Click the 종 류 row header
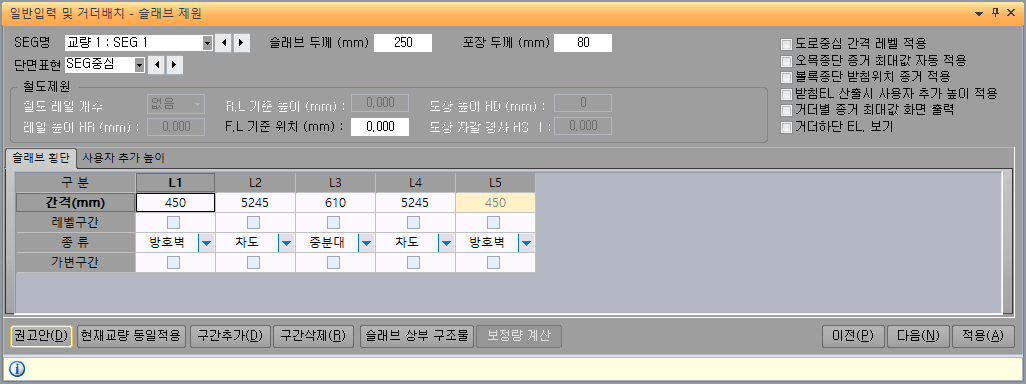Screen dimensions: 1026x384 point(75,243)
